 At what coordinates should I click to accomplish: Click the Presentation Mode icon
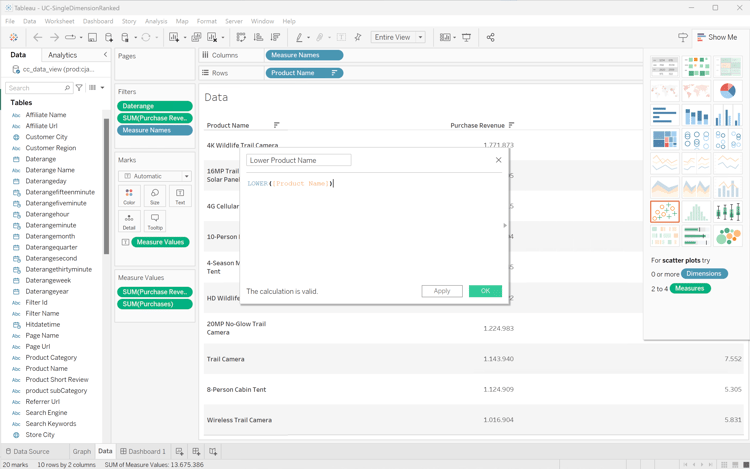click(x=466, y=37)
